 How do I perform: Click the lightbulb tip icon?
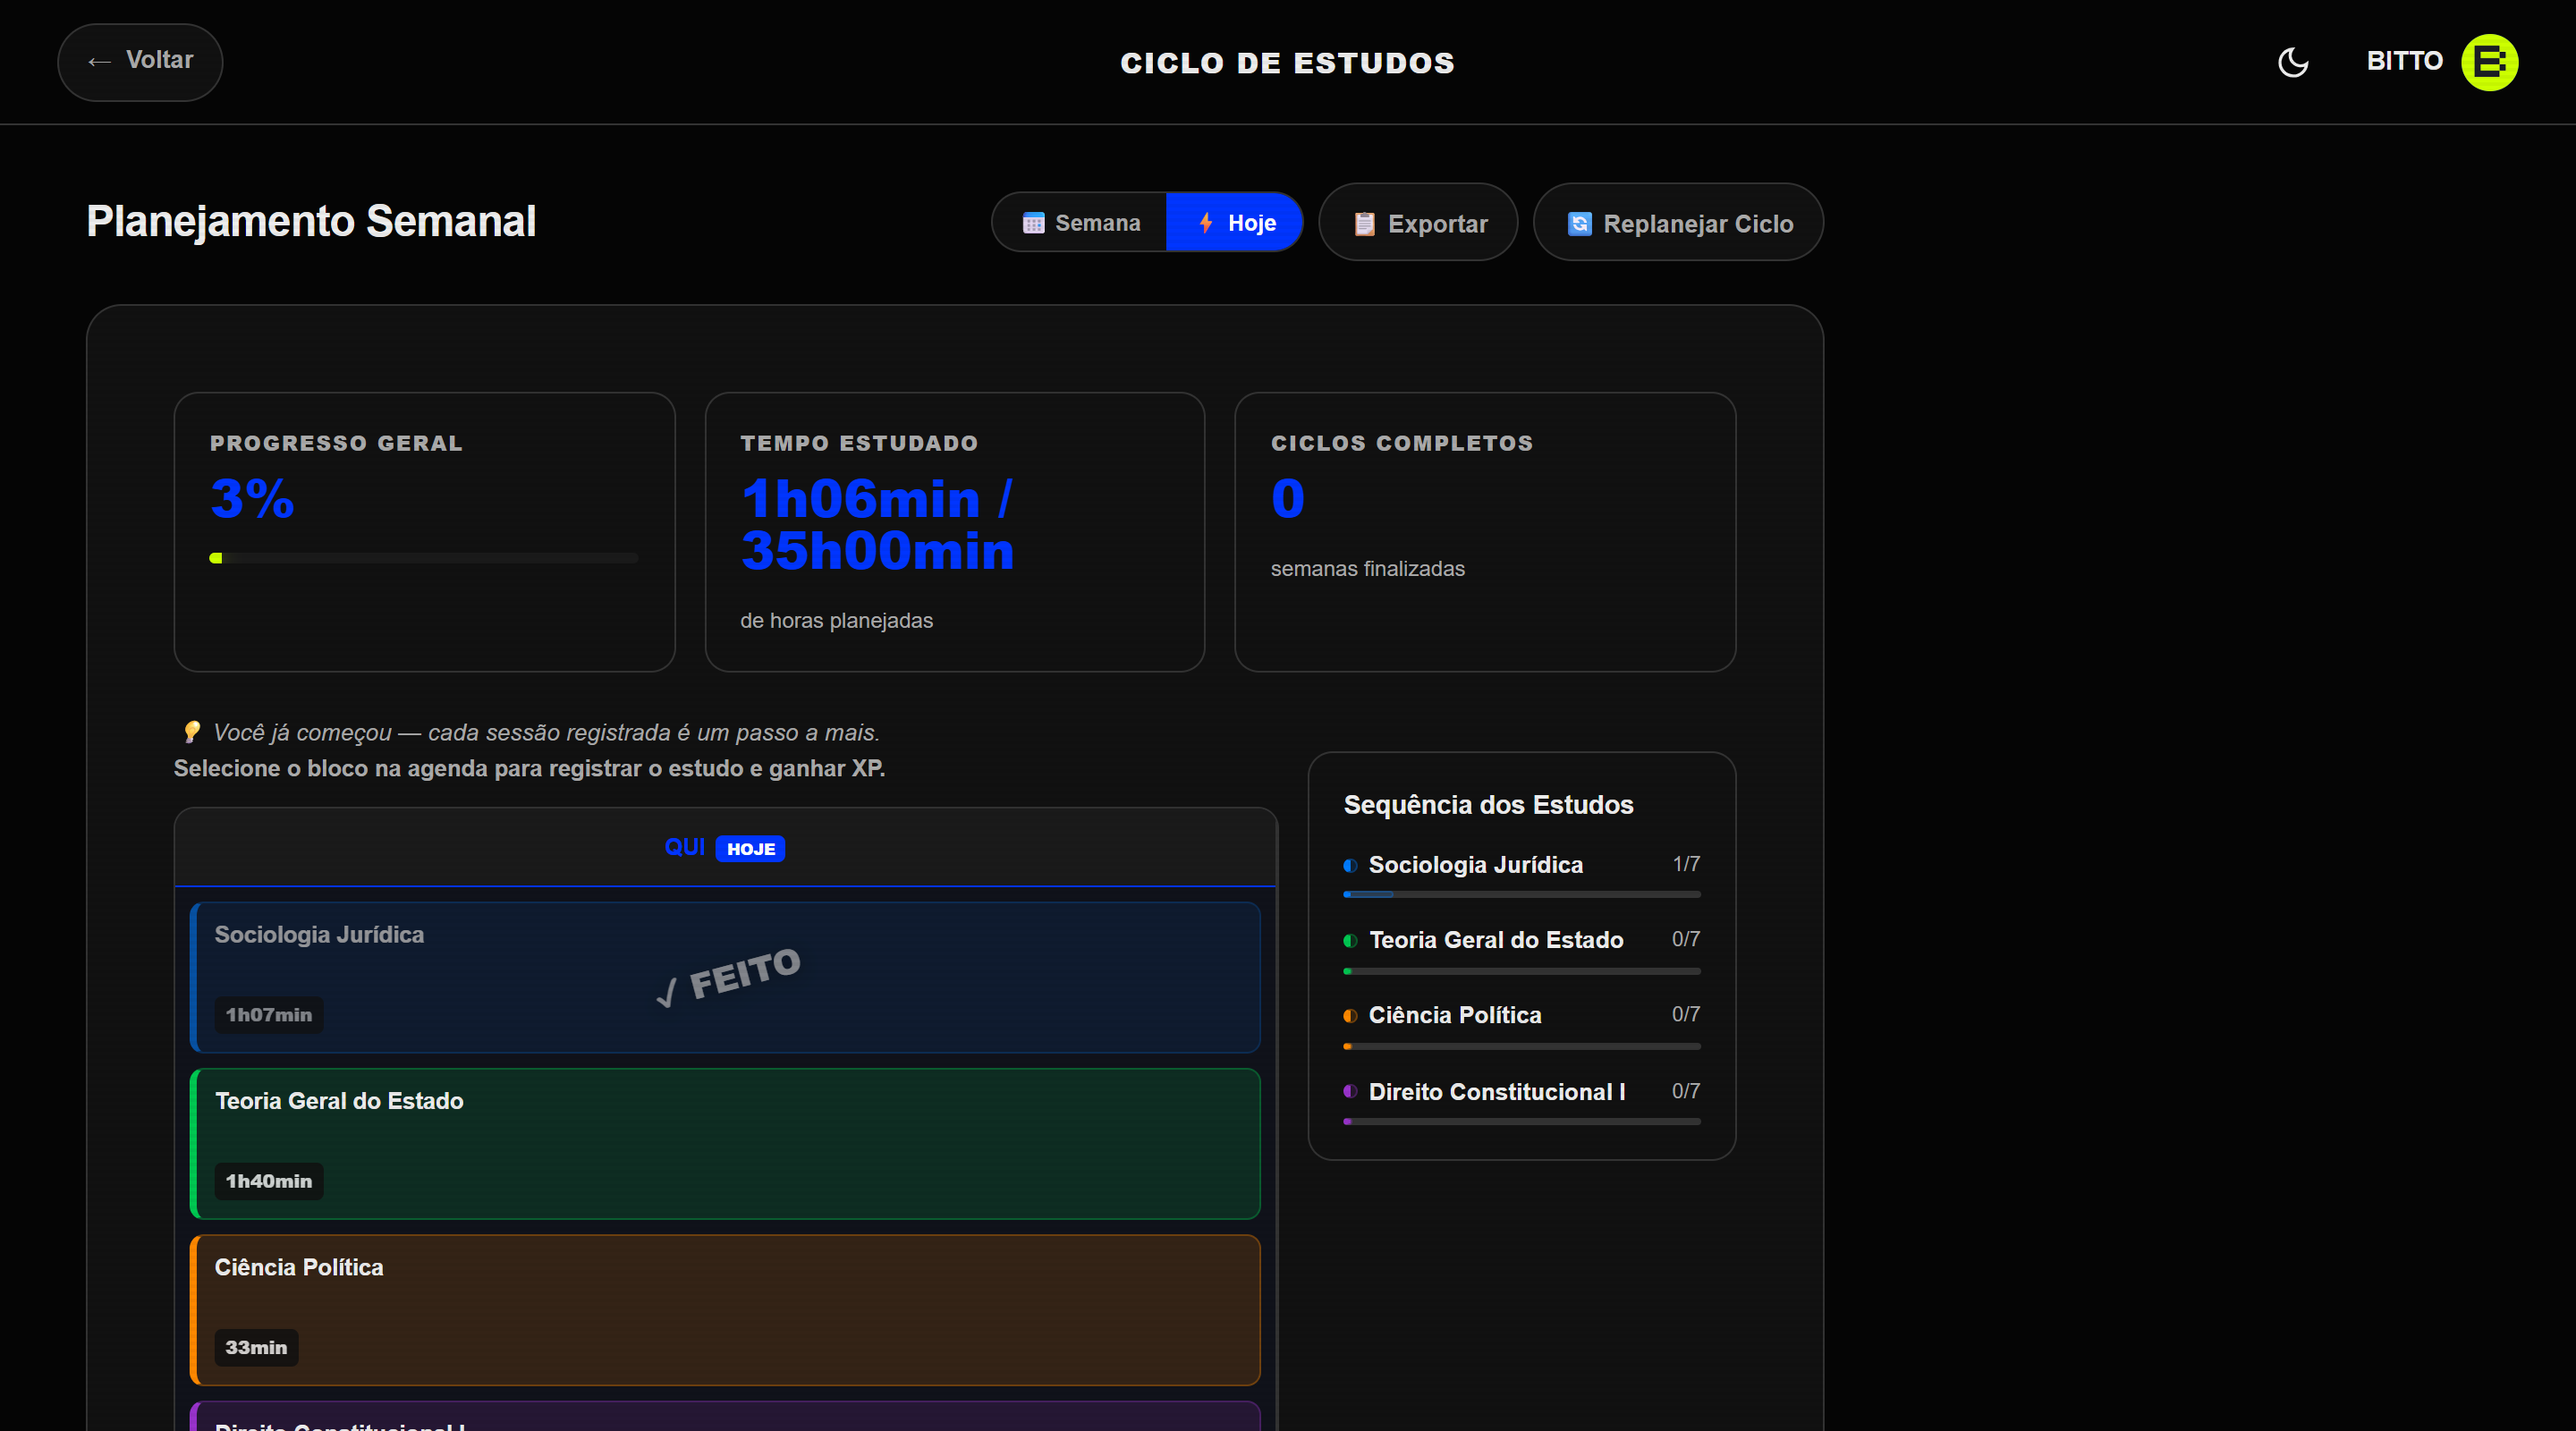pyautogui.click(x=192, y=732)
